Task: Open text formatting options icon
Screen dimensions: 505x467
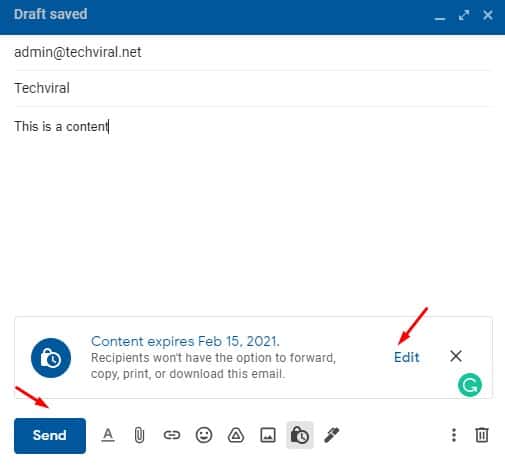Action: coord(108,435)
